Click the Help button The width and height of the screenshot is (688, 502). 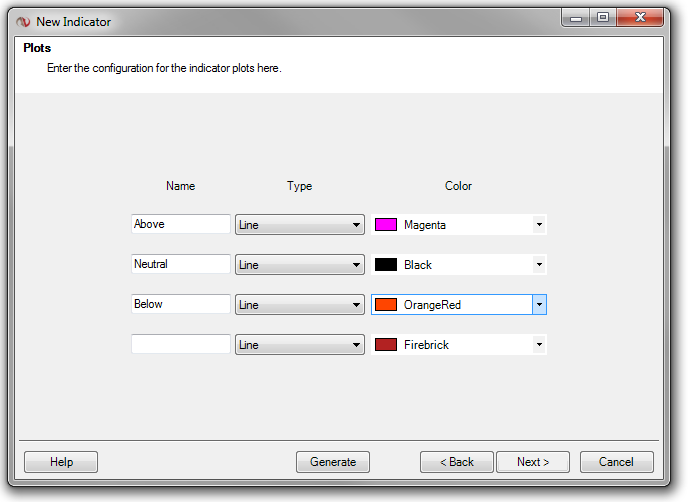(61, 462)
